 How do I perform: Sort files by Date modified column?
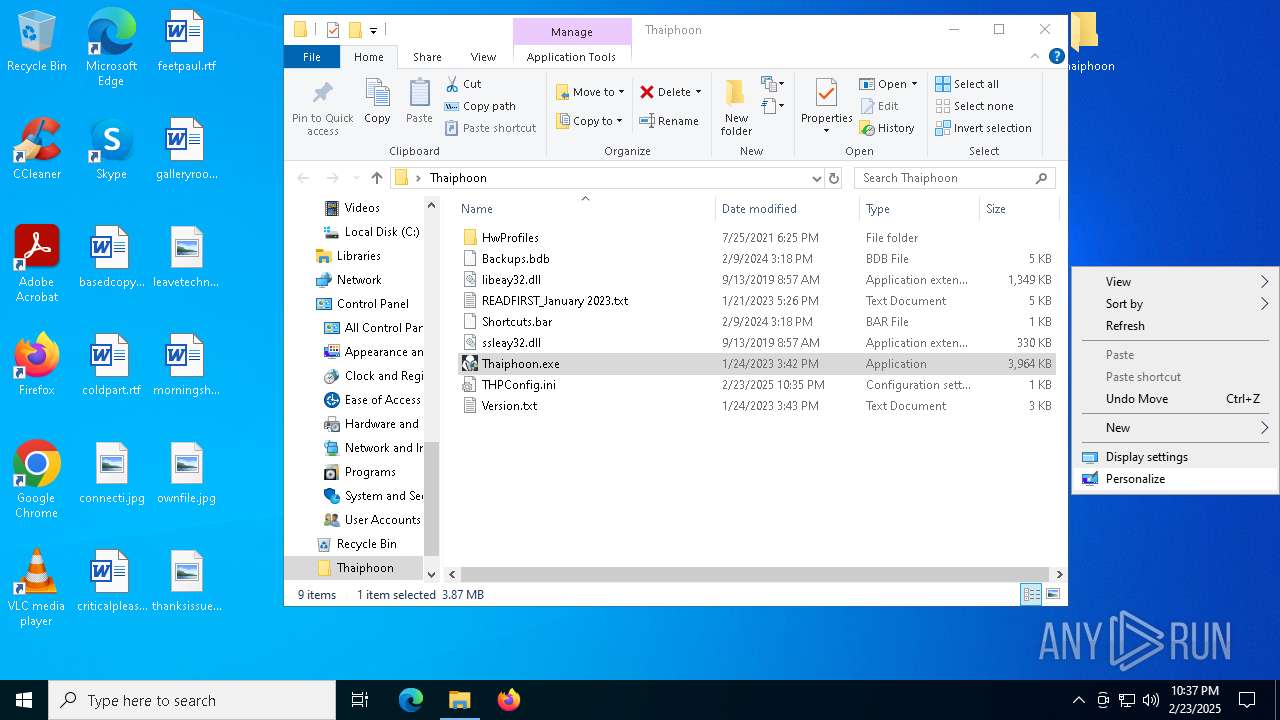coord(787,209)
